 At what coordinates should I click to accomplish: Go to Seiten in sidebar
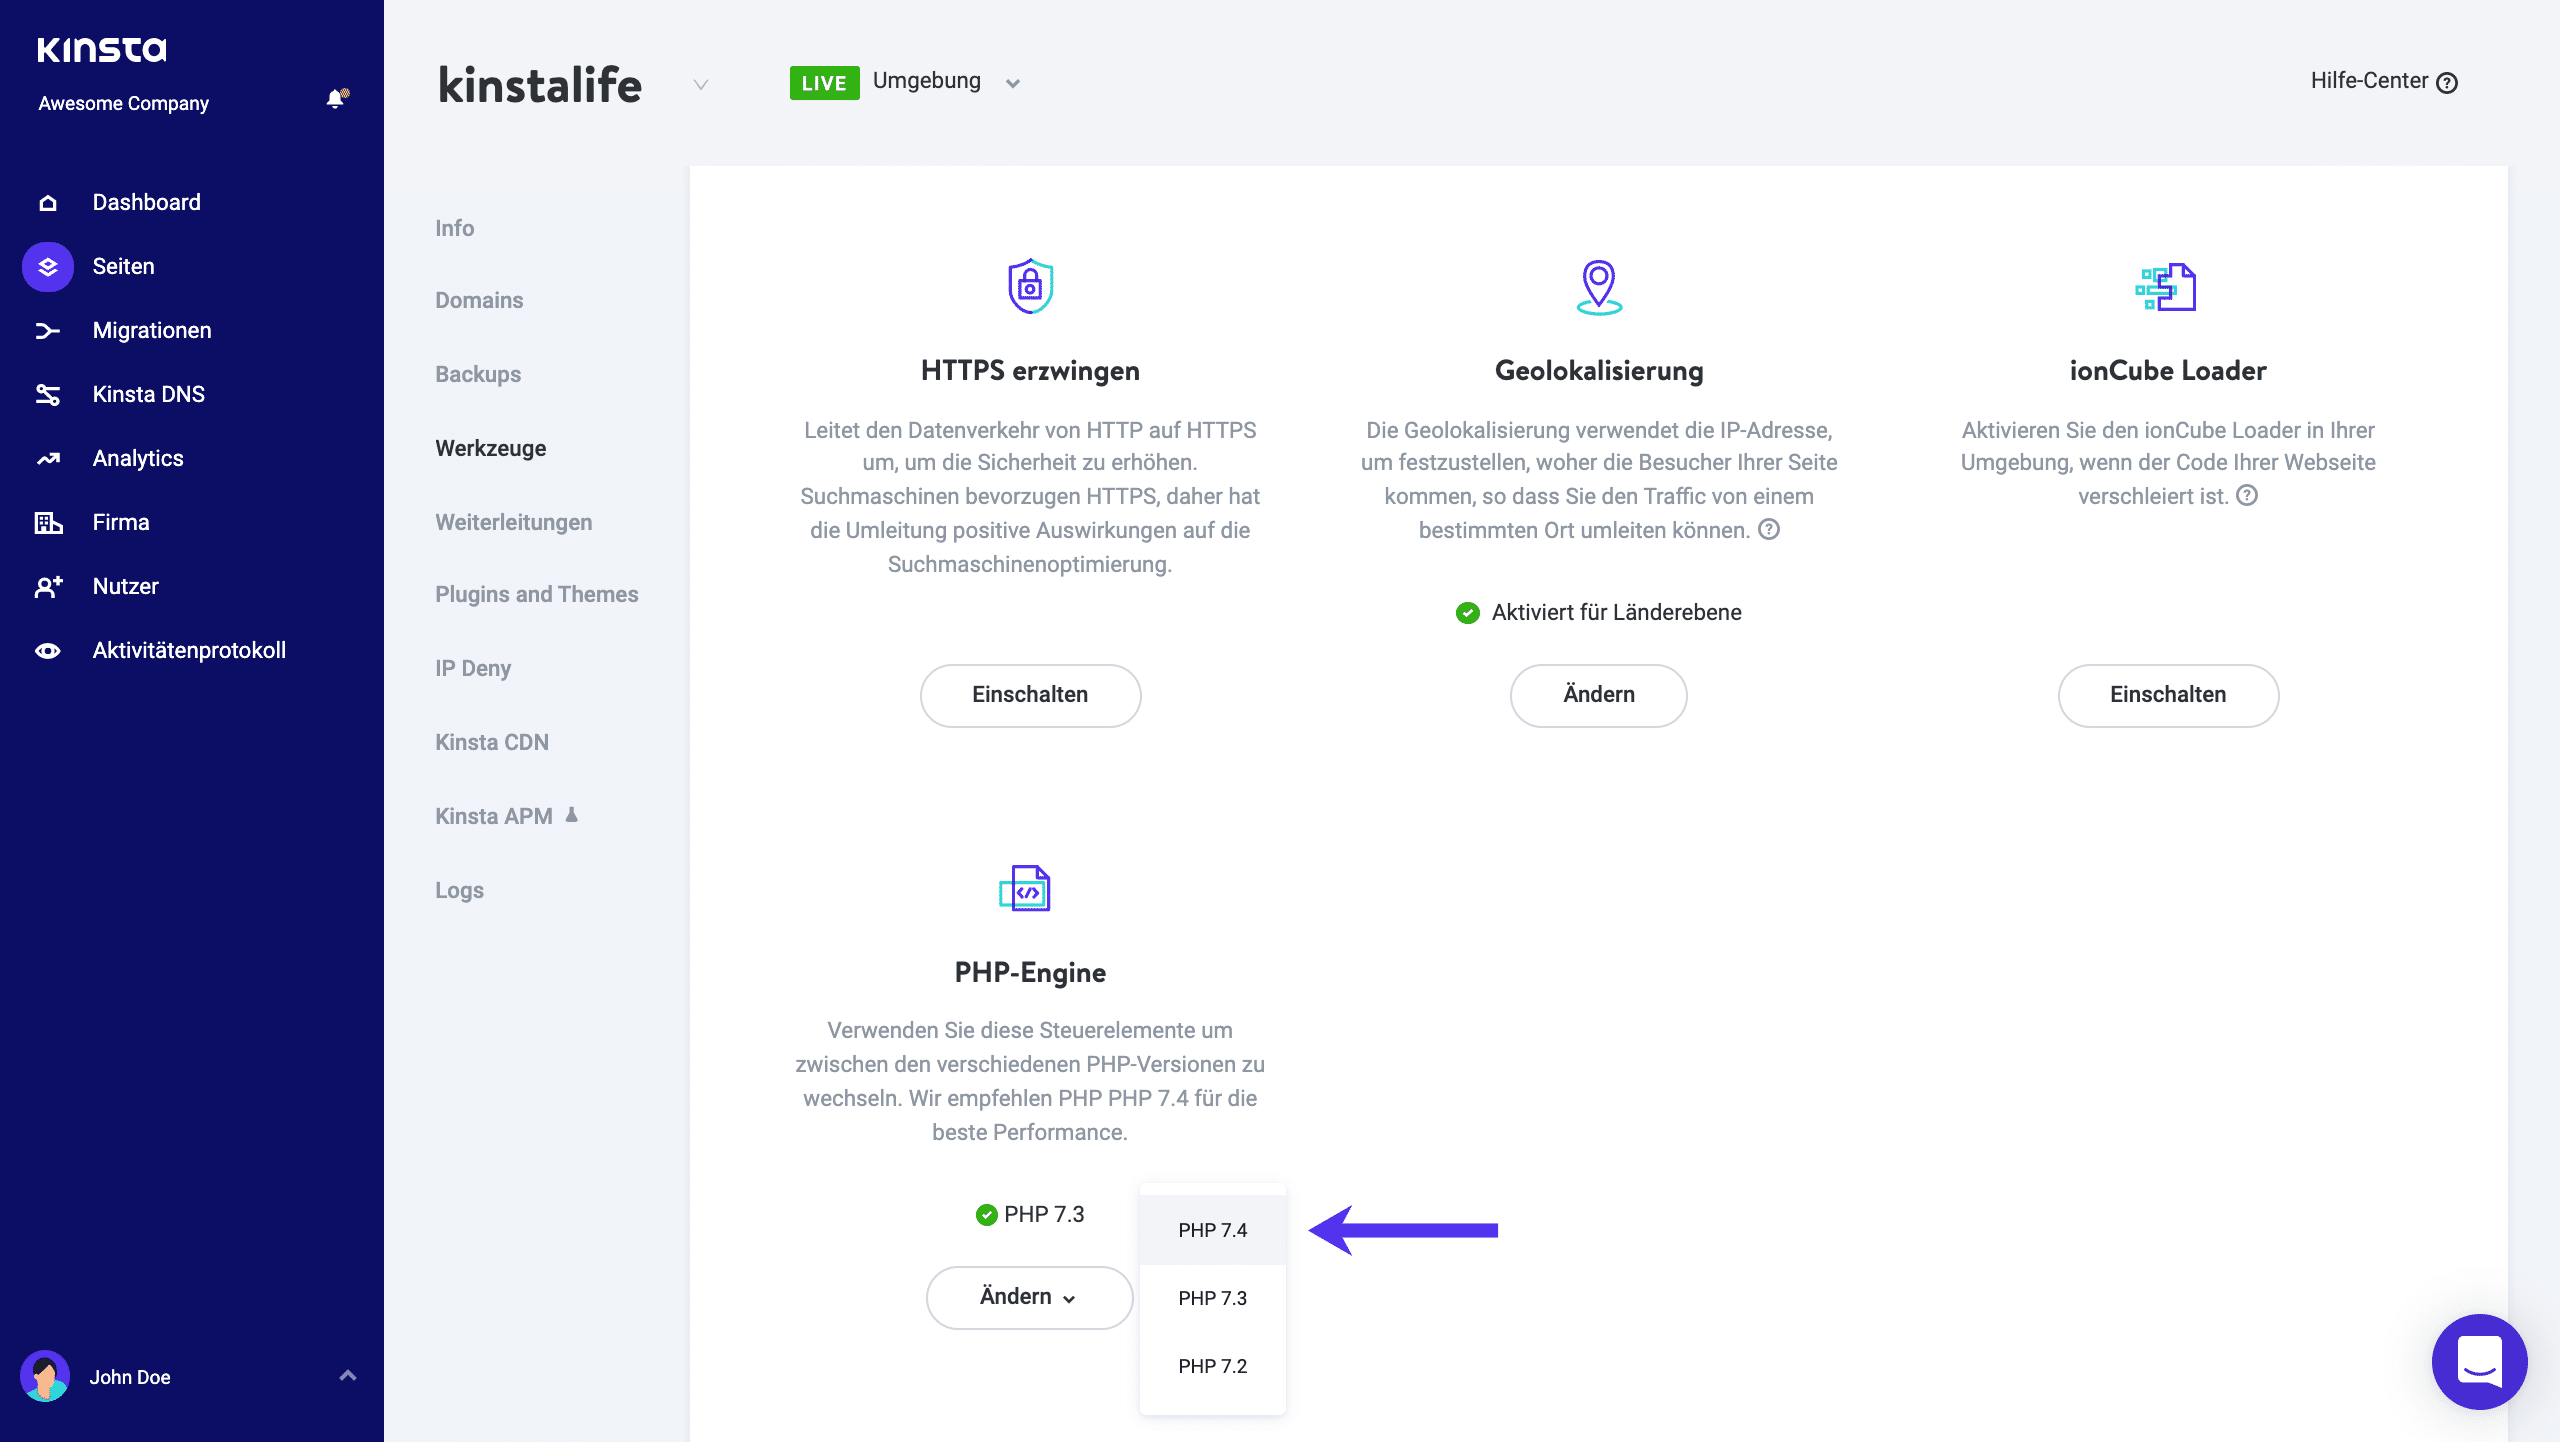pos(123,267)
